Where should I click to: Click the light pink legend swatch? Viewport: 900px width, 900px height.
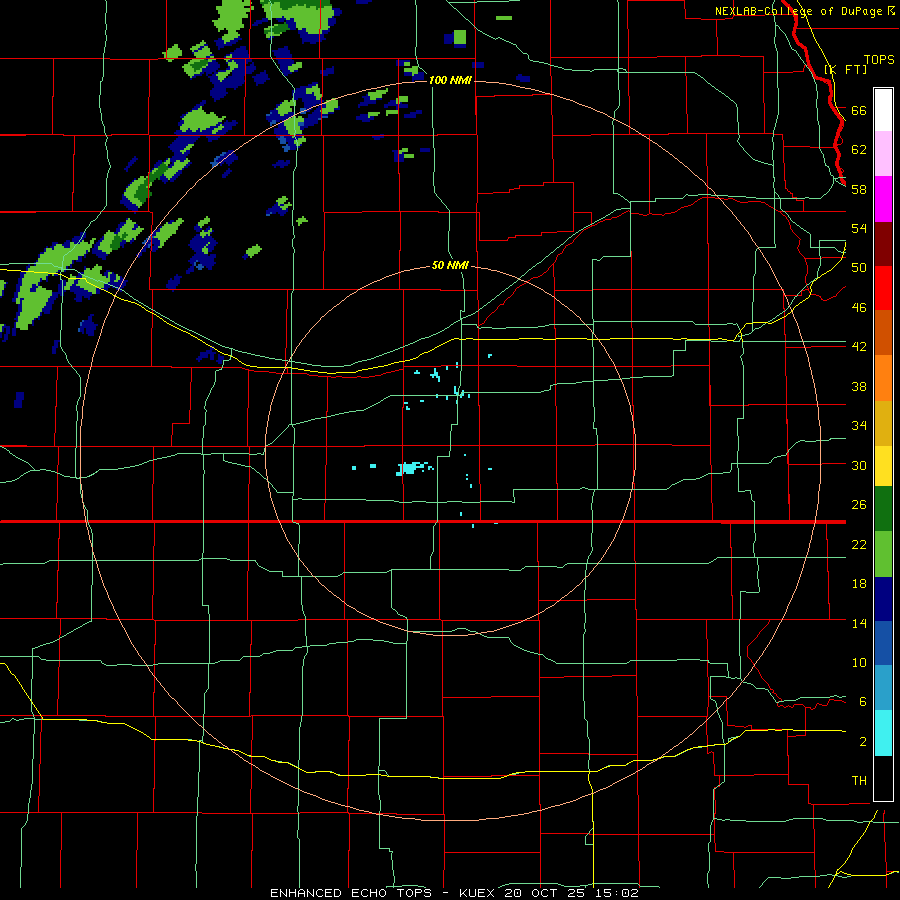883,154
